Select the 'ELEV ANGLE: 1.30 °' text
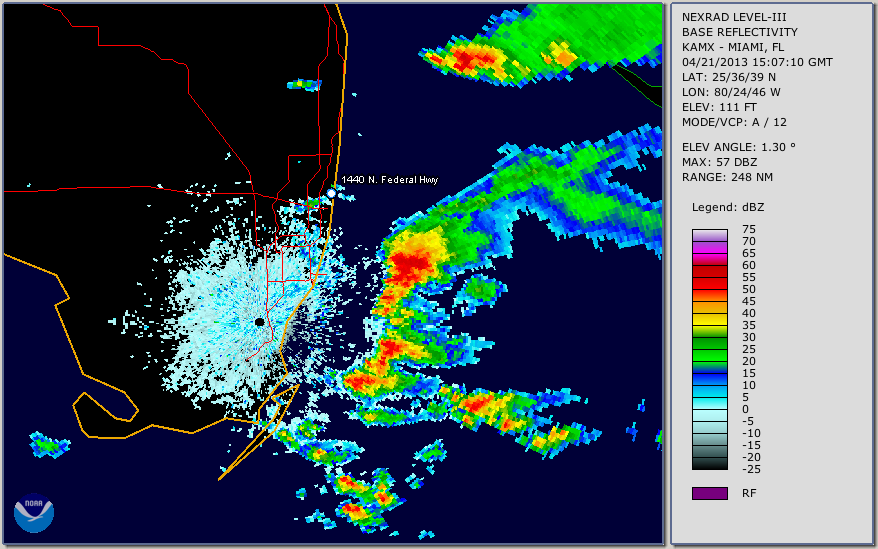The image size is (878, 549). click(x=738, y=147)
